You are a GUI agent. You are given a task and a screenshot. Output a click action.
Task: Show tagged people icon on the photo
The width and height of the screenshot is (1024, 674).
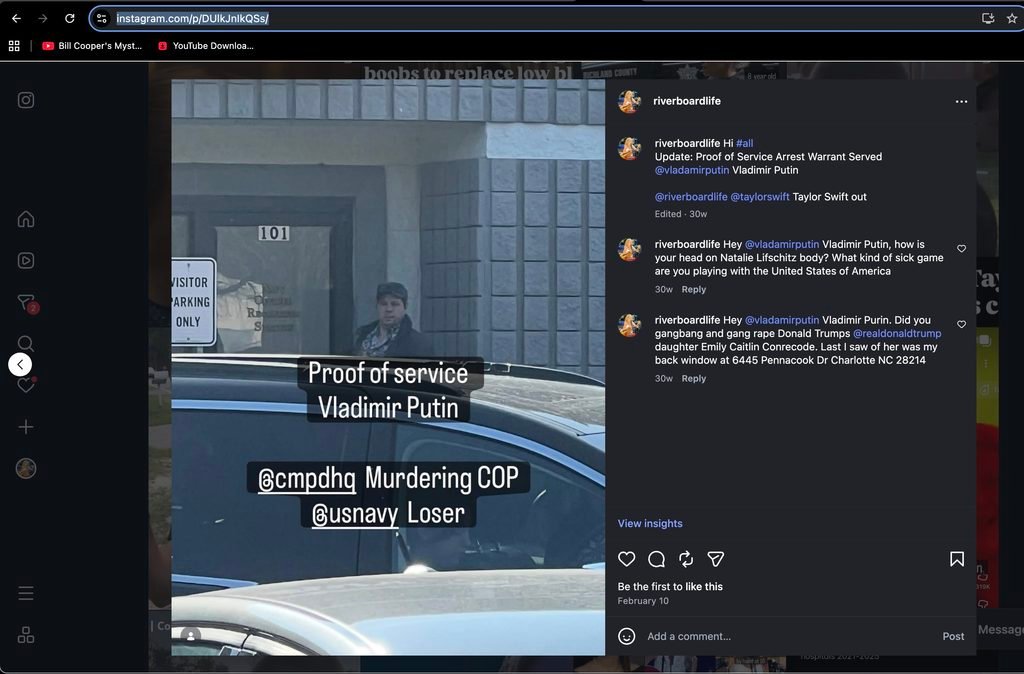click(191, 635)
